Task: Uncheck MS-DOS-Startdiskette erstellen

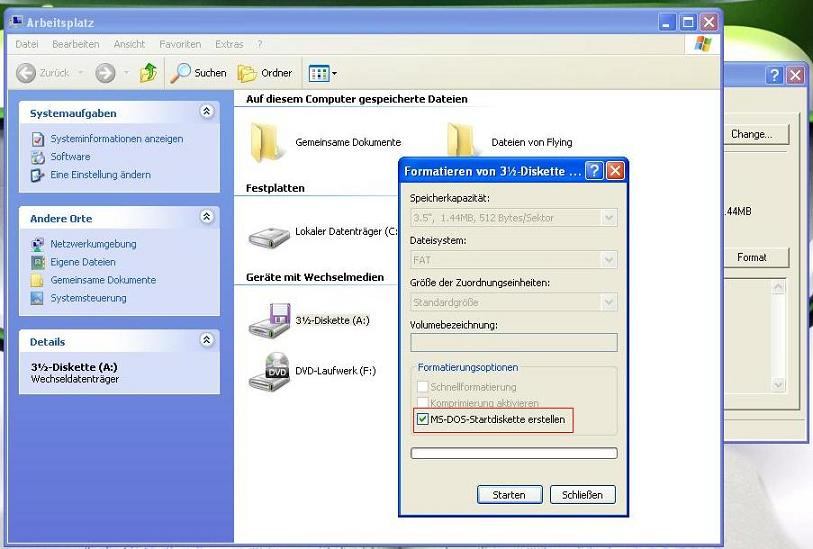Action: pyautogui.click(x=423, y=419)
